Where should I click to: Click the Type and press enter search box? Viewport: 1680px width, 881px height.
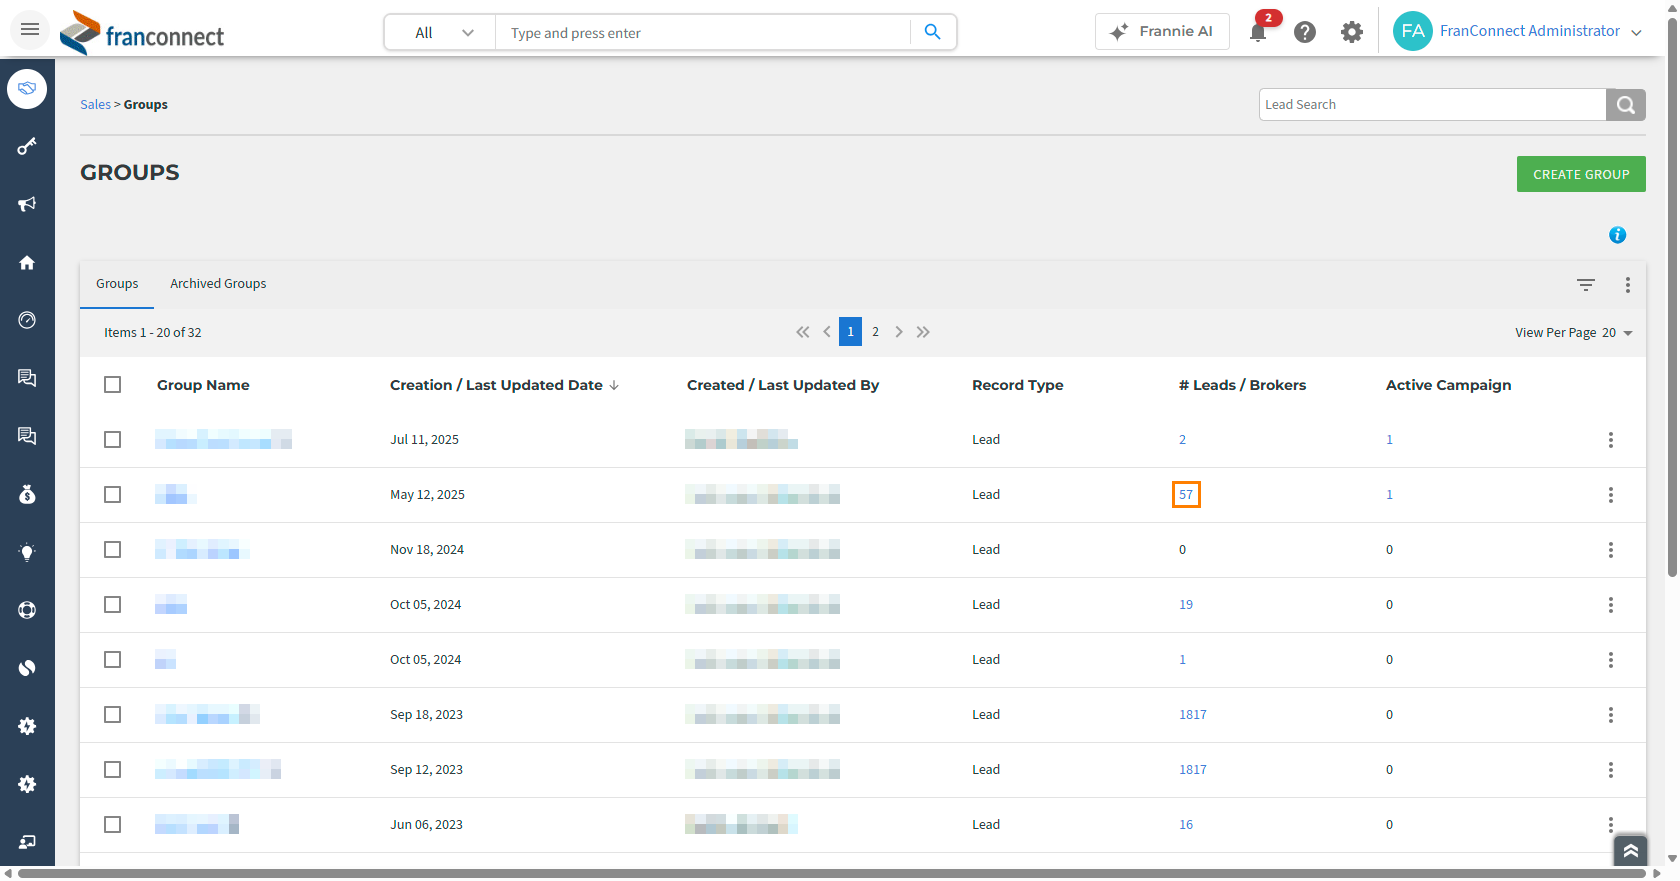(703, 32)
